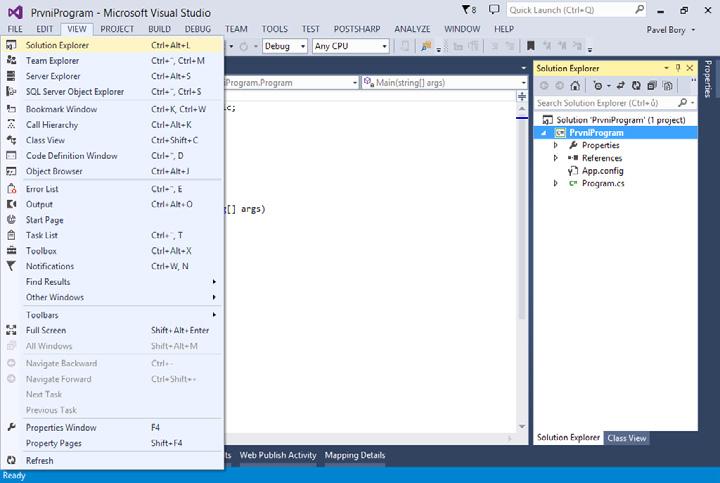Click the Task List clipboard icon
720x483 pixels.
click(x=11, y=235)
